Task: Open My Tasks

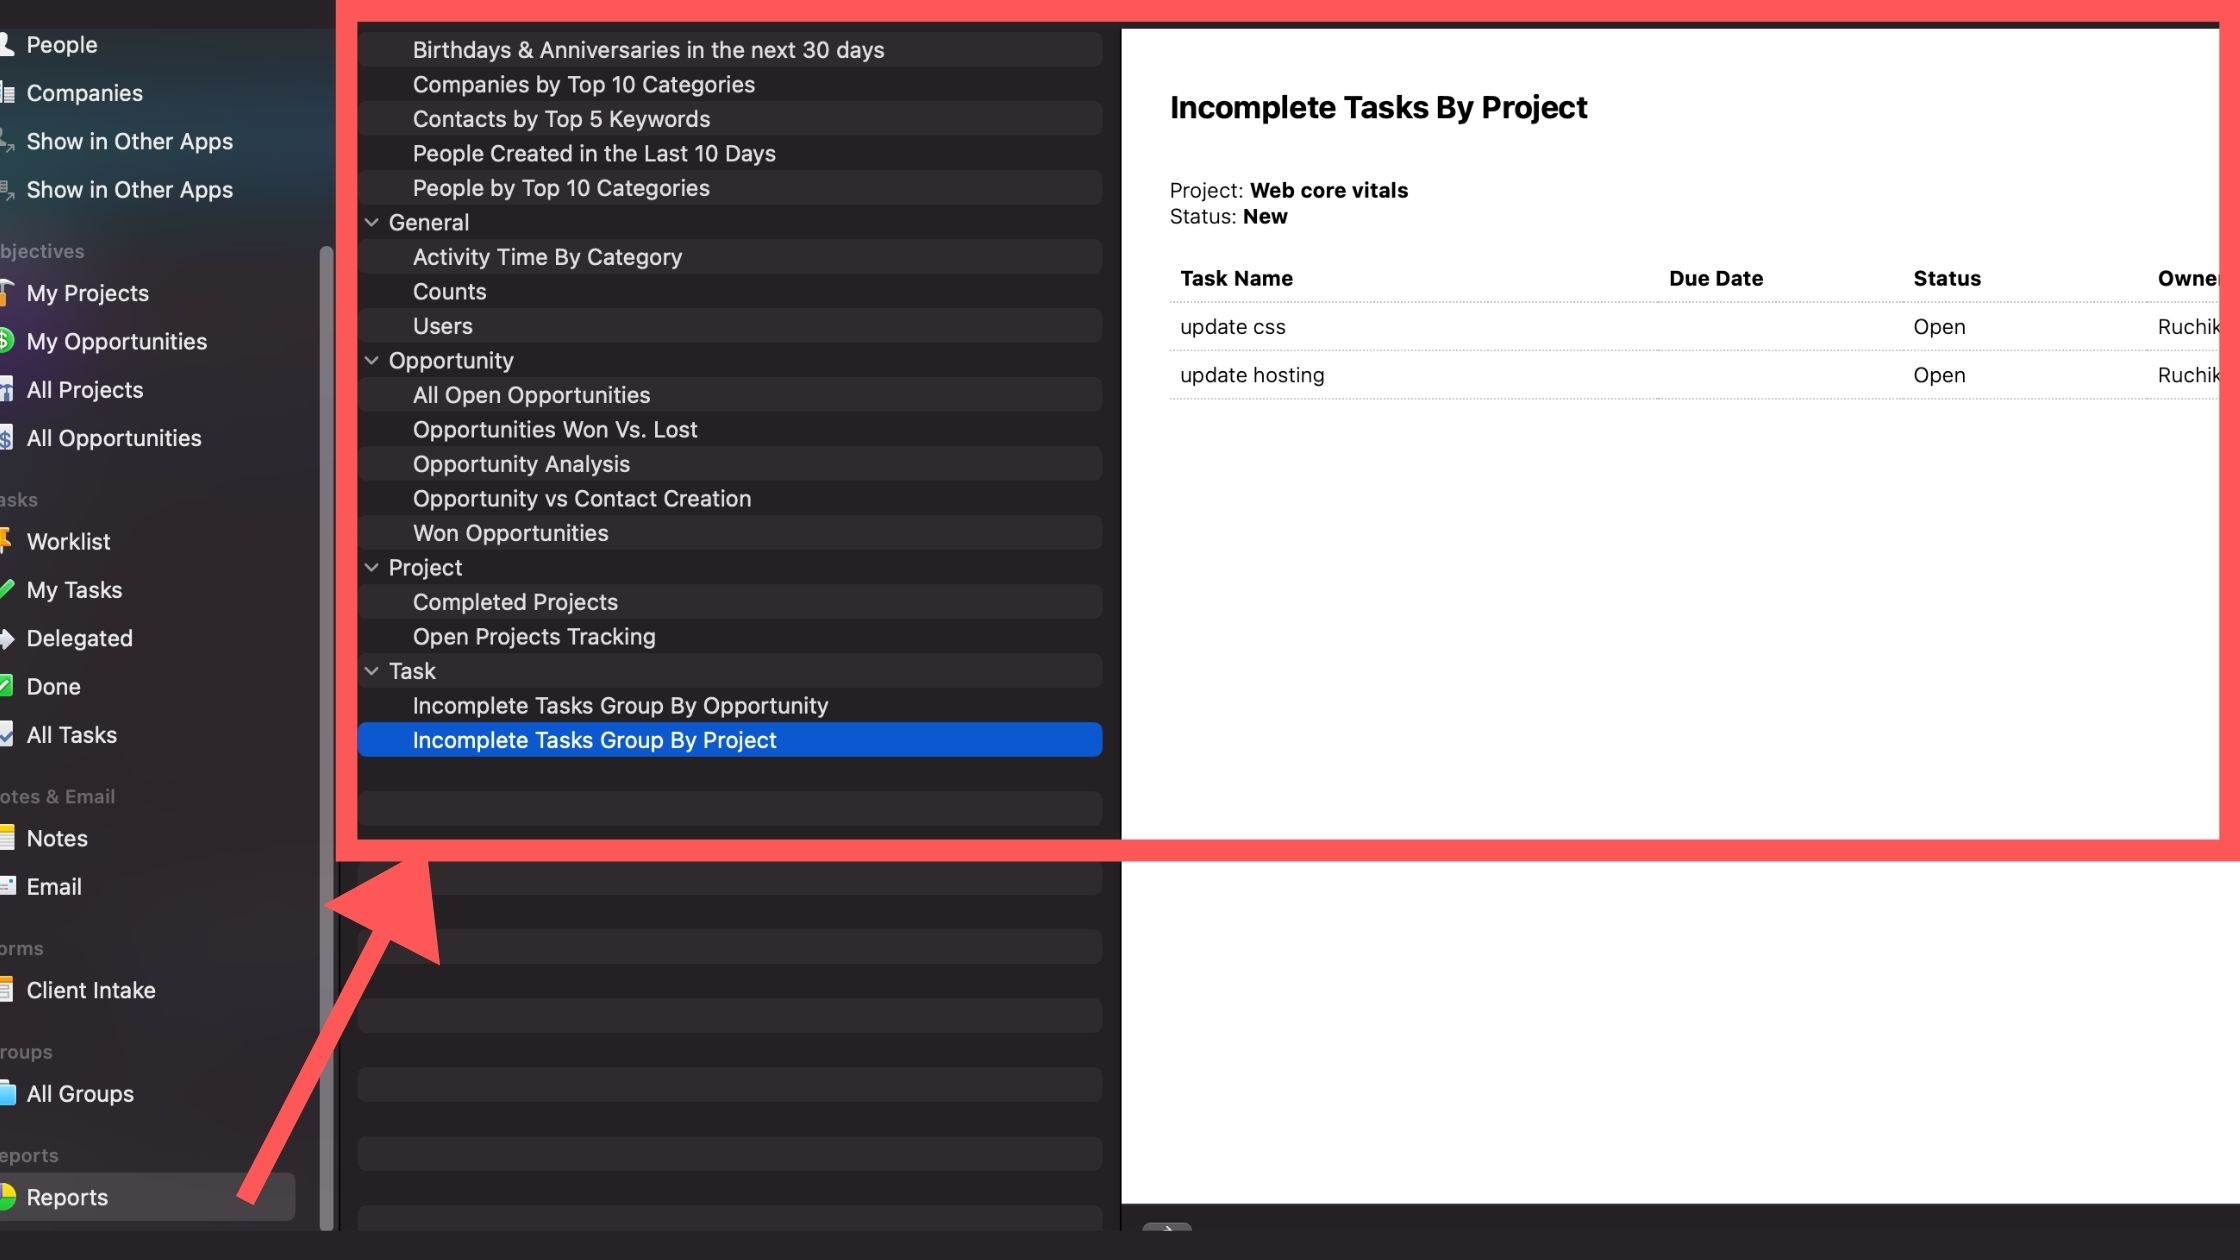Action: click(x=74, y=590)
